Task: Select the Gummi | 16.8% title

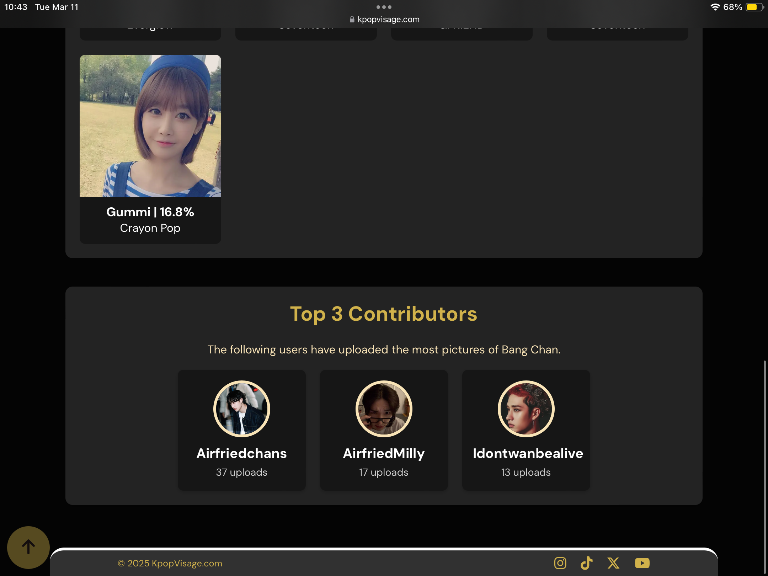Action: click(x=150, y=212)
